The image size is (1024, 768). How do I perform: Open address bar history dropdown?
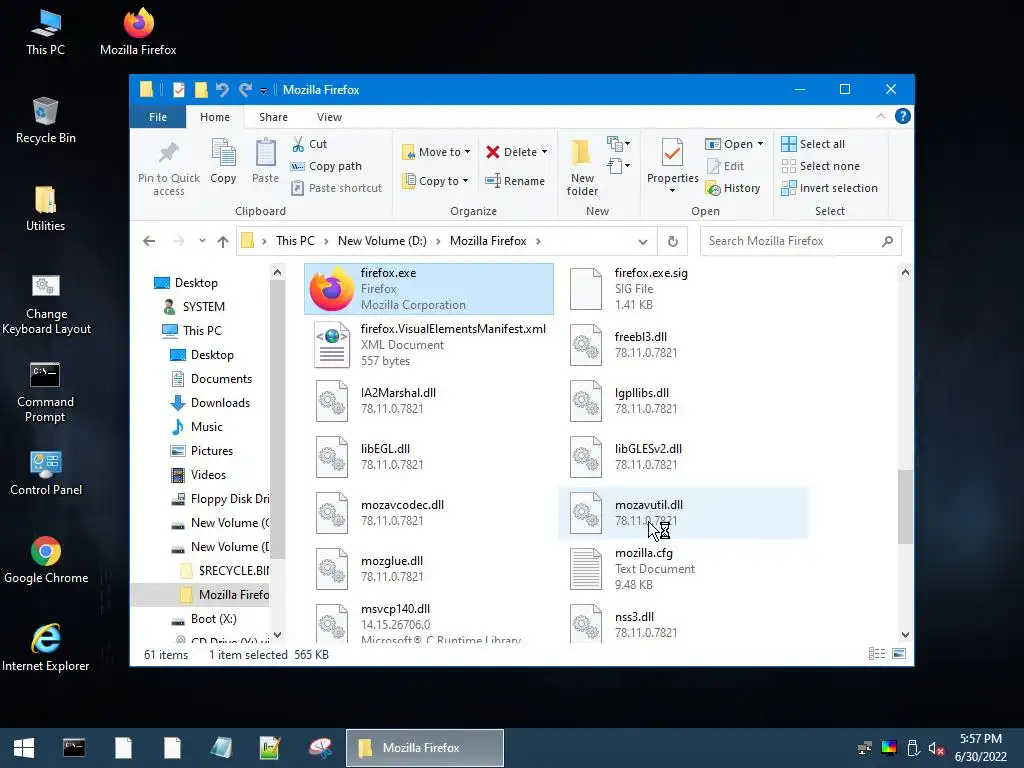643,241
